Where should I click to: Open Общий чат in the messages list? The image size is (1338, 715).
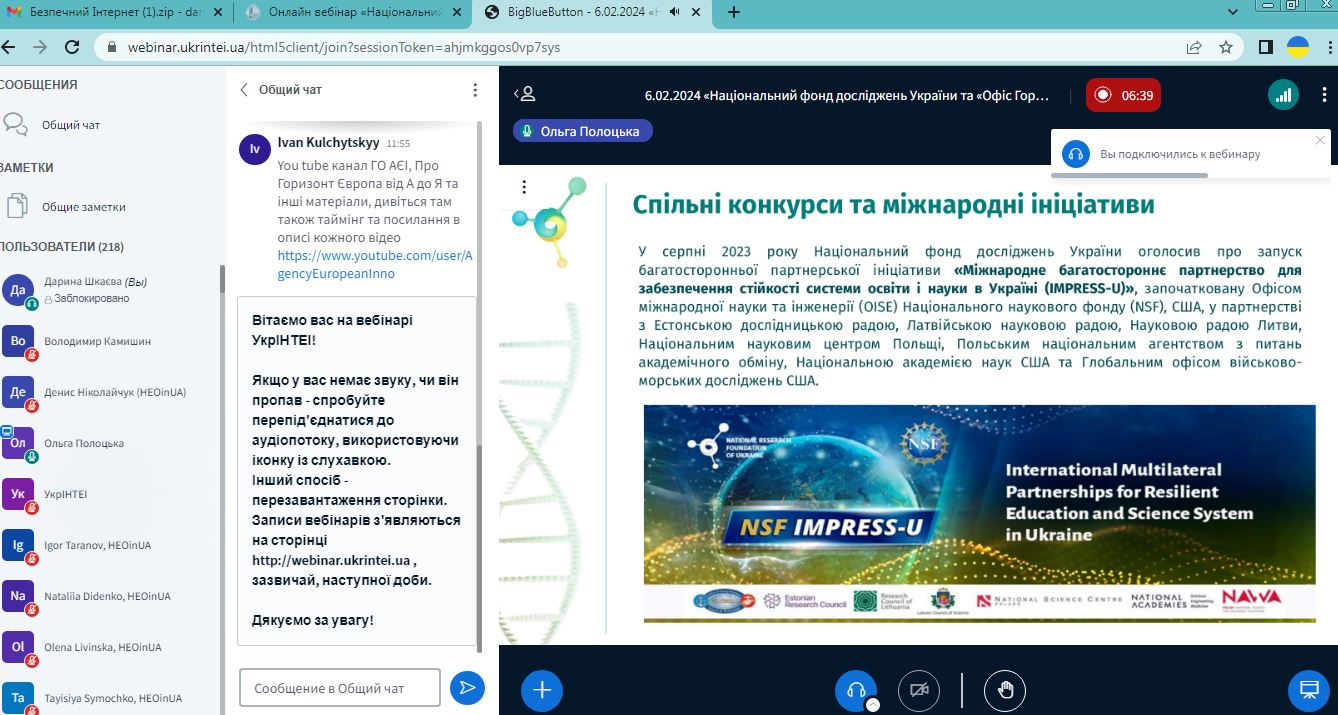(x=71, y=125)
